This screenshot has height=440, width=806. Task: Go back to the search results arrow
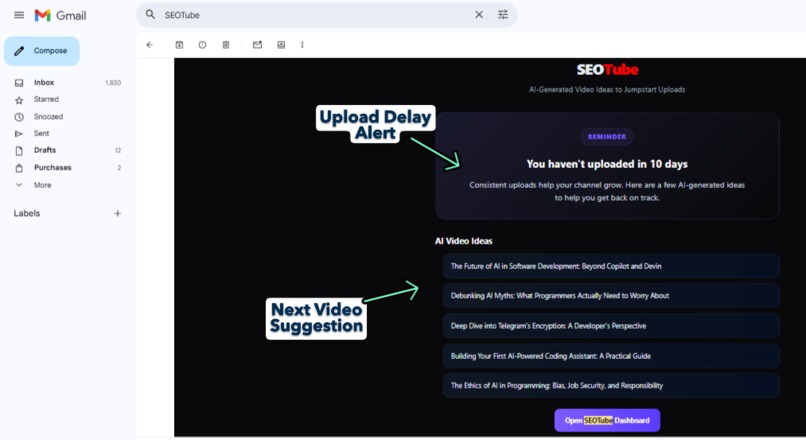point(150,45)
